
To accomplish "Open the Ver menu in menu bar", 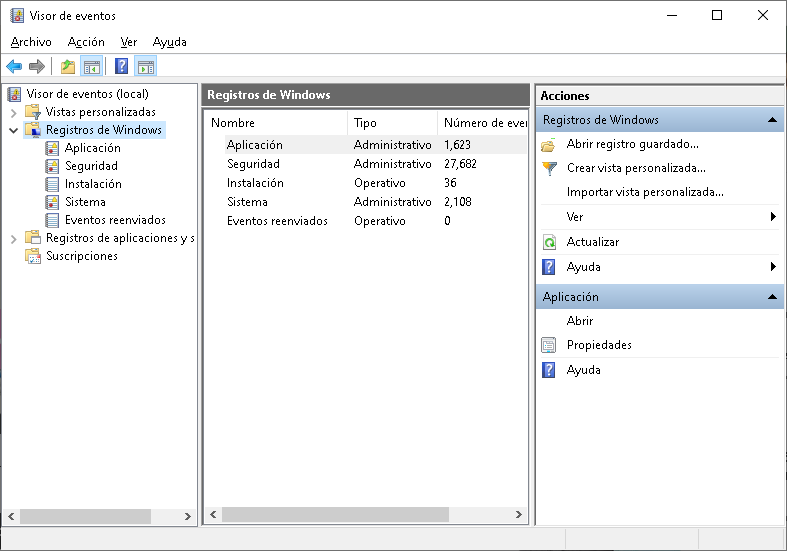I will [128, 42].
